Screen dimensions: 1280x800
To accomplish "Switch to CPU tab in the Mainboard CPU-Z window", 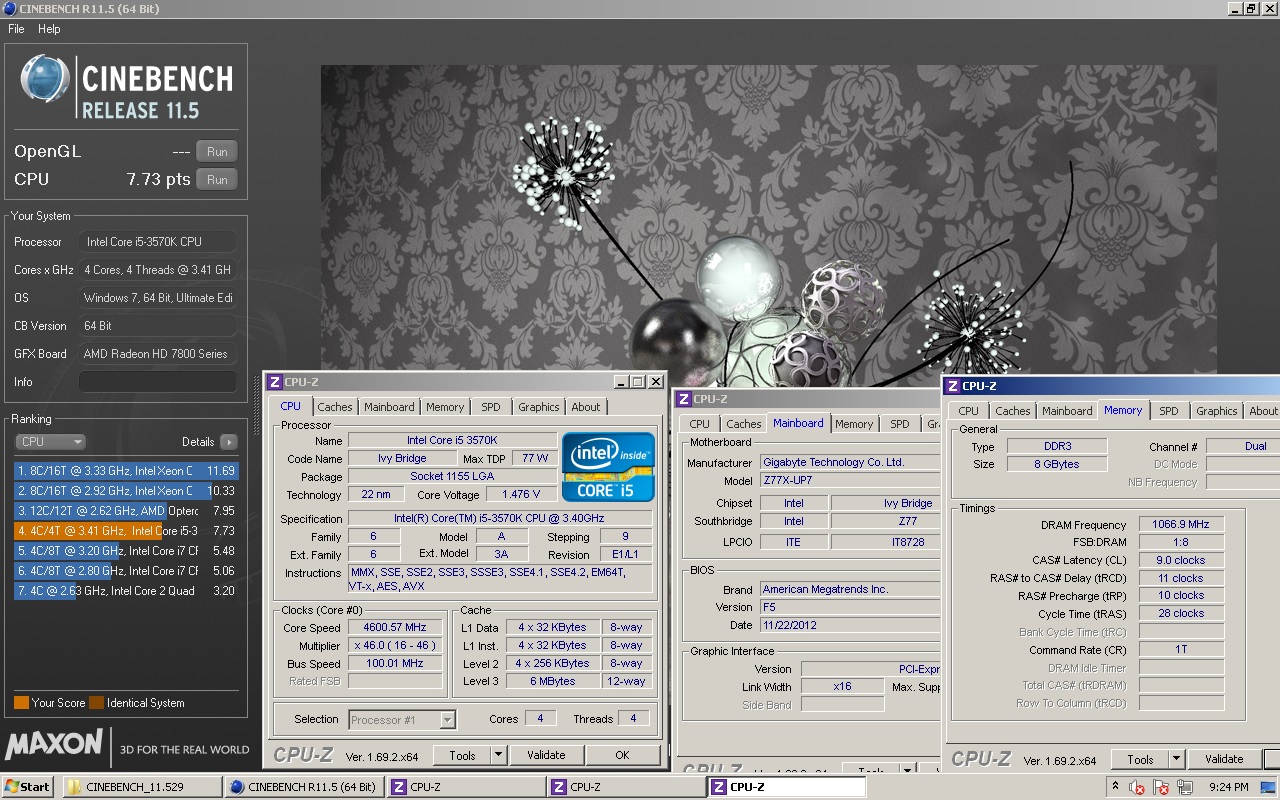I will 700,424.
